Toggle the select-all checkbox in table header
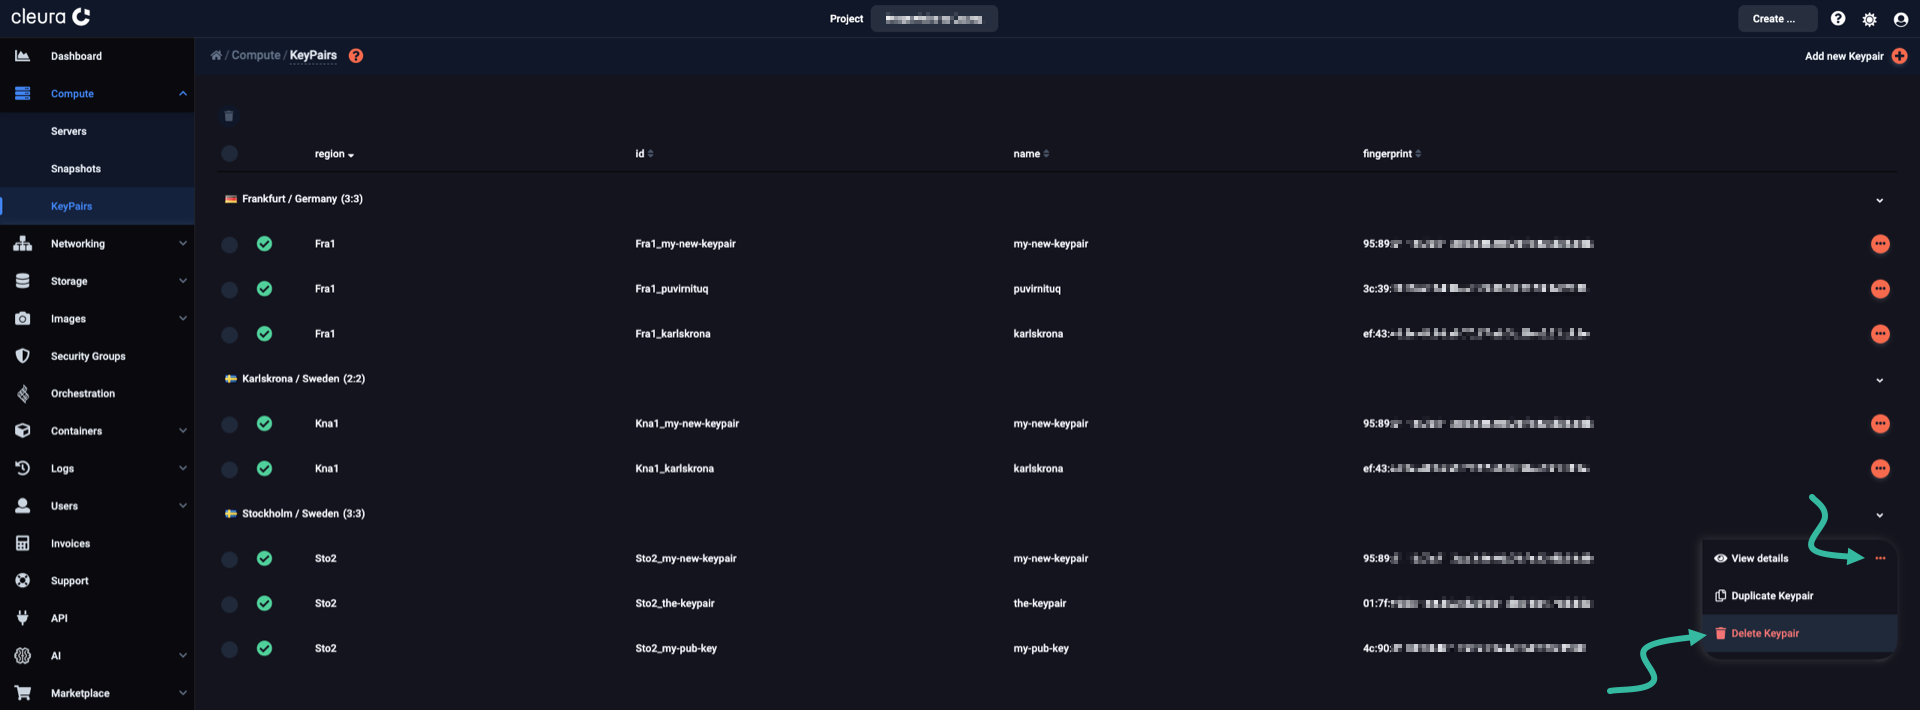Image resolution: width=1920 pixels, height=710 pixels. pos(229,153)
